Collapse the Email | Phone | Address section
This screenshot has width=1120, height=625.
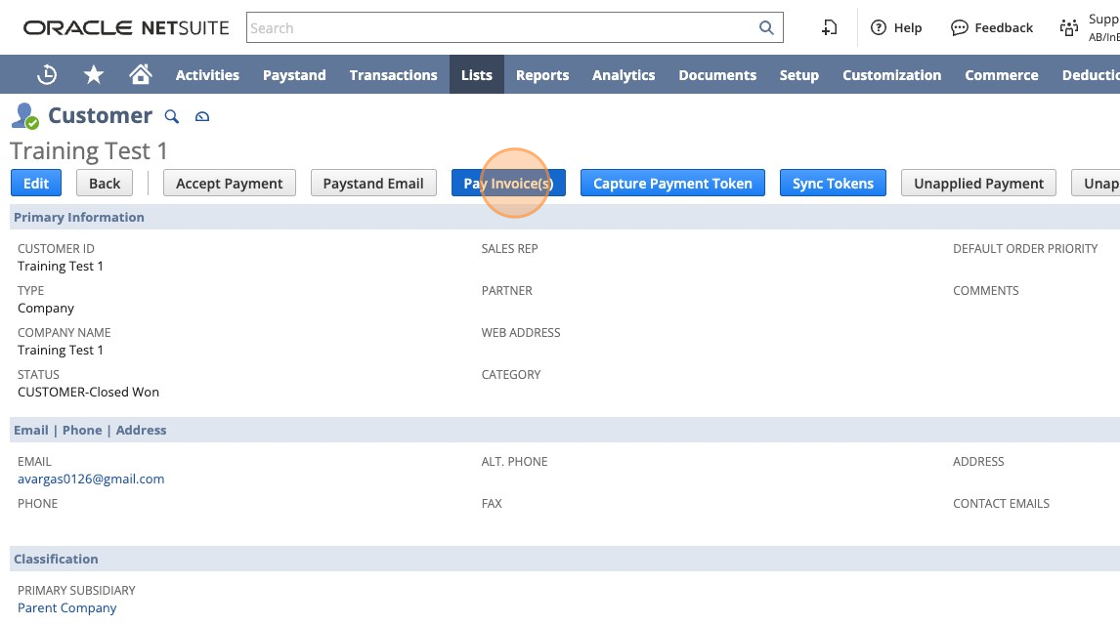tap(90, 430)
